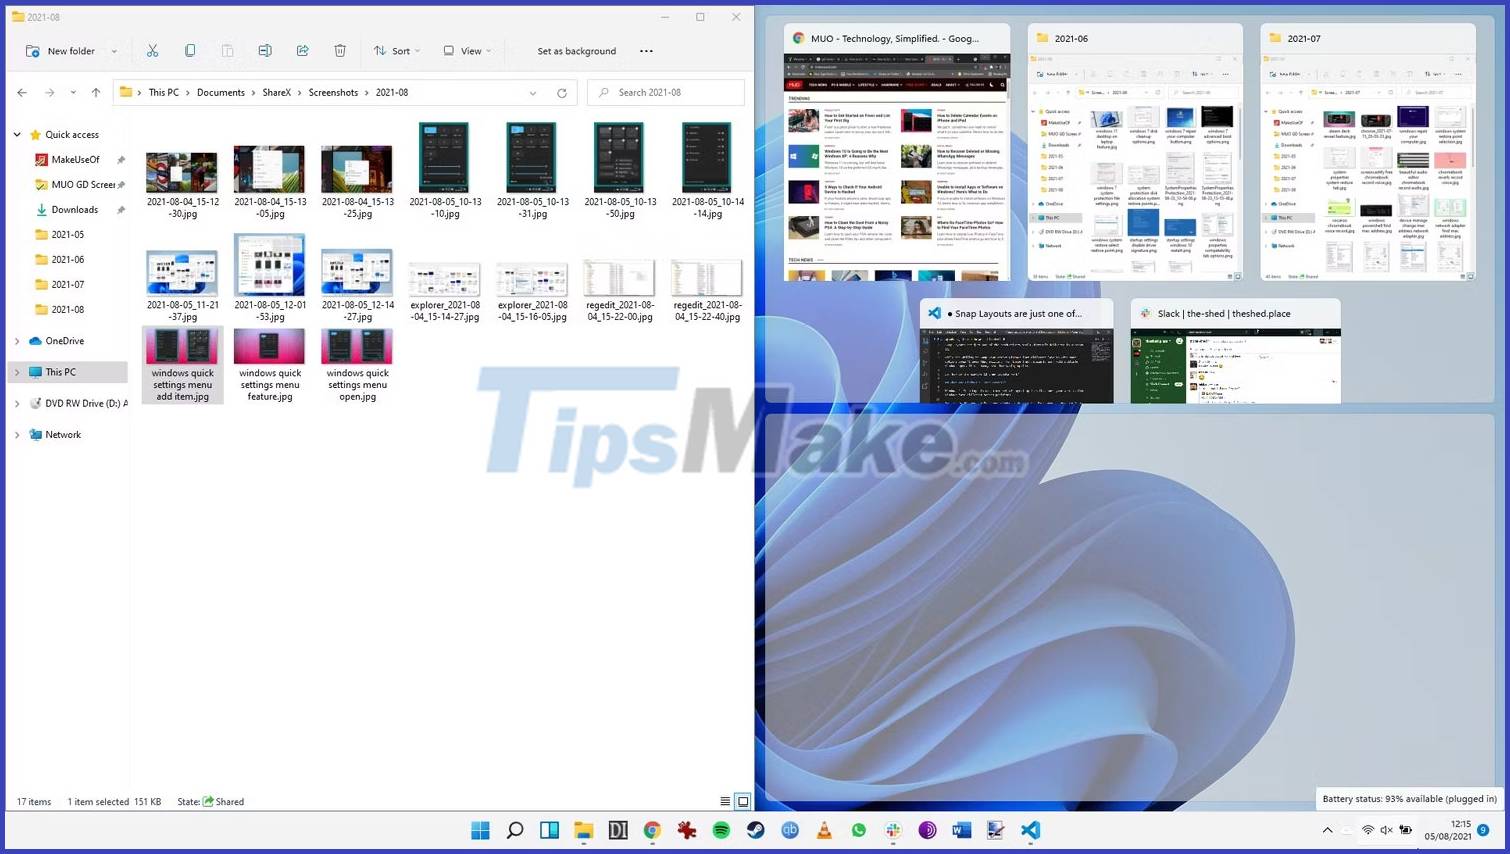Viewport: 1510px width, 854px height.
Task: Open qBittorrent from the taskbar
Action: click(x=790, y=830)
